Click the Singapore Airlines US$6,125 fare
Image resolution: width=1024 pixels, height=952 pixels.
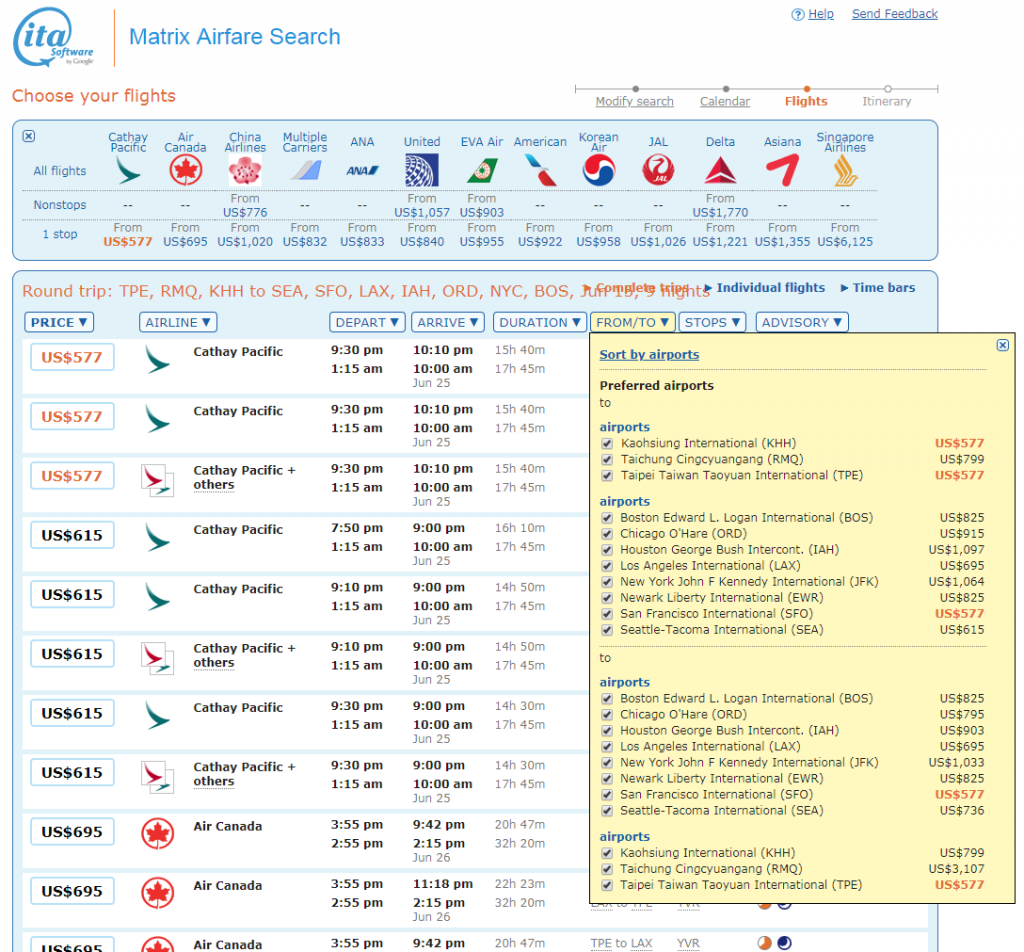(x=845, y=242)
